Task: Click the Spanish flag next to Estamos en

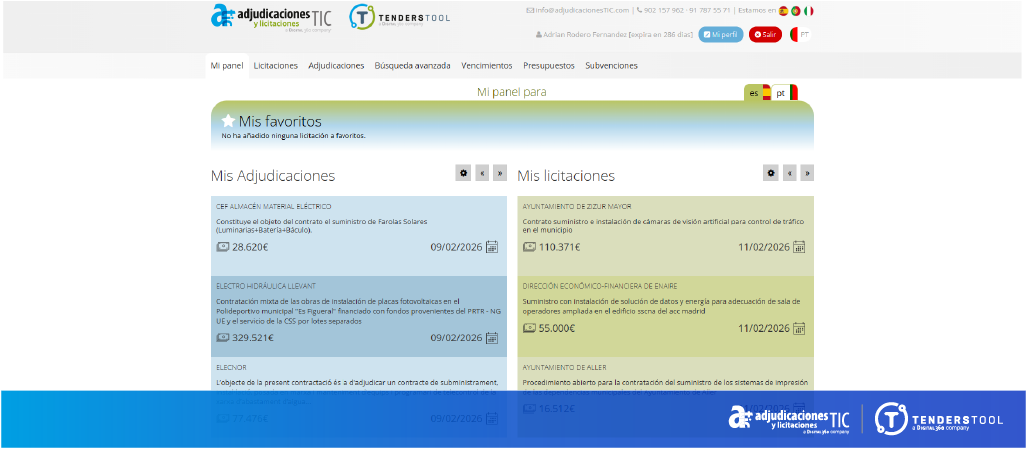Action: (783, 10)
